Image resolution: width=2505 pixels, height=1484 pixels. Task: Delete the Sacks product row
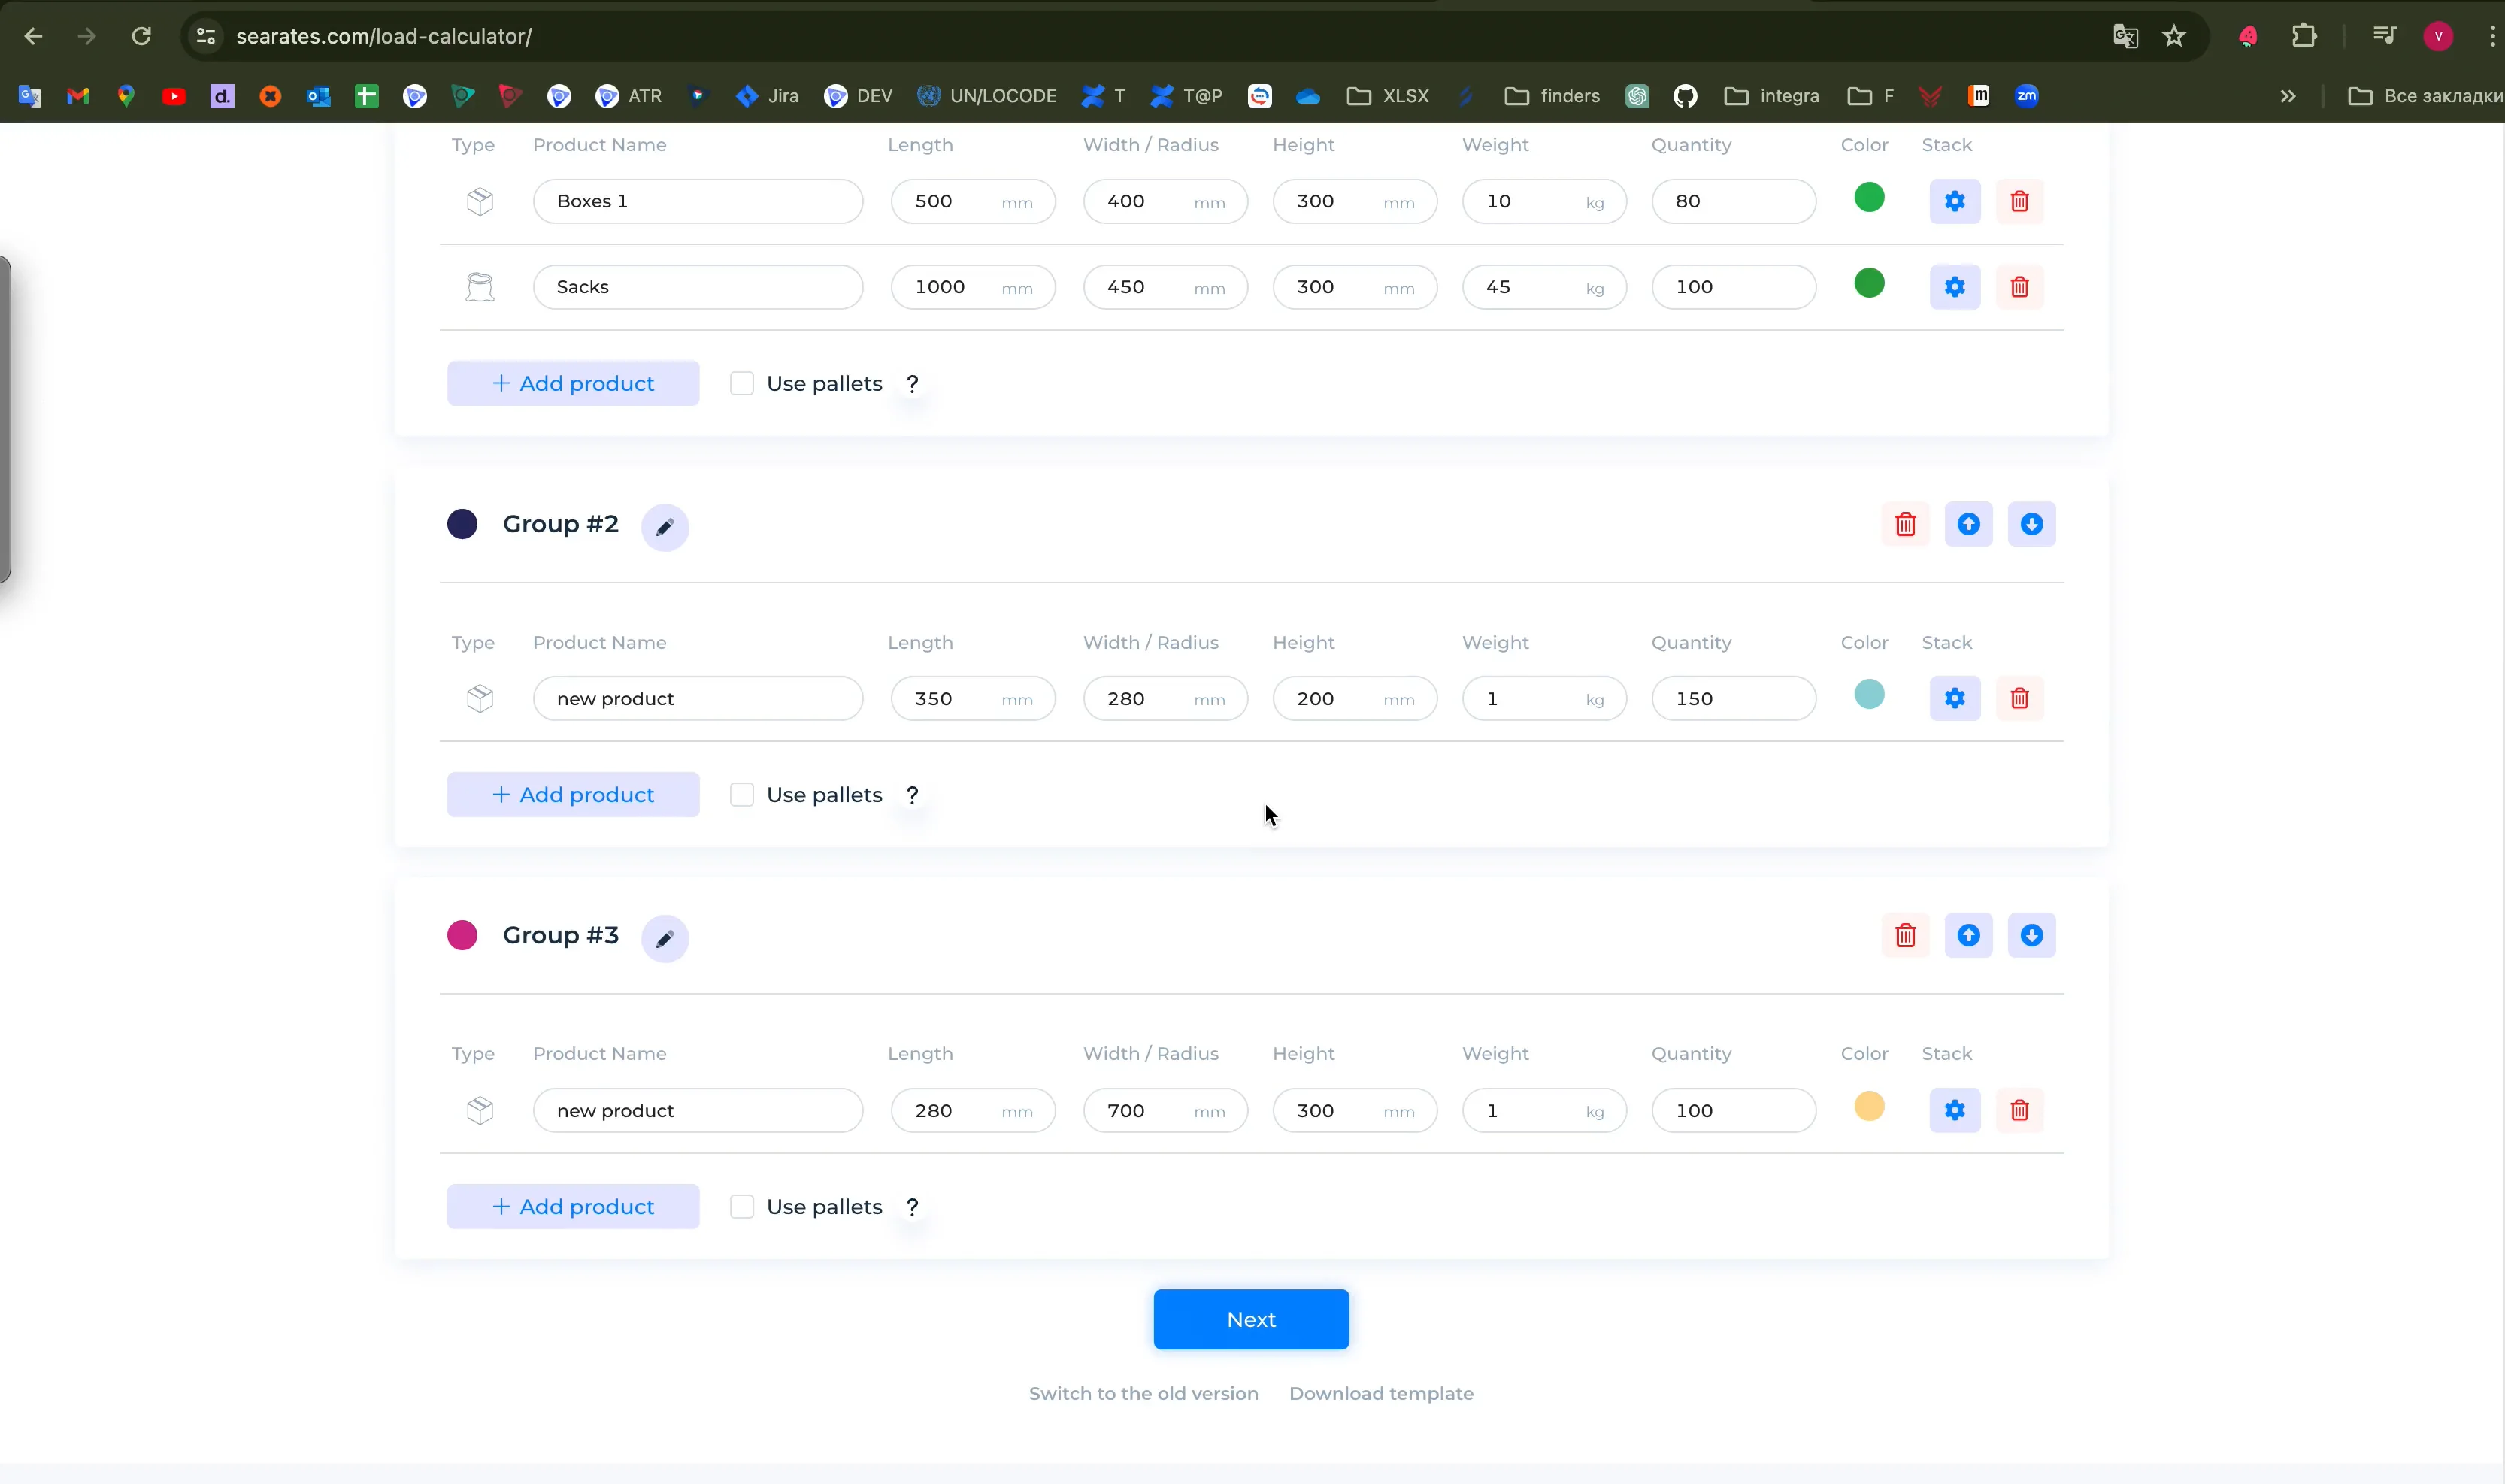pyautogui.click(x=2019, y=287)
